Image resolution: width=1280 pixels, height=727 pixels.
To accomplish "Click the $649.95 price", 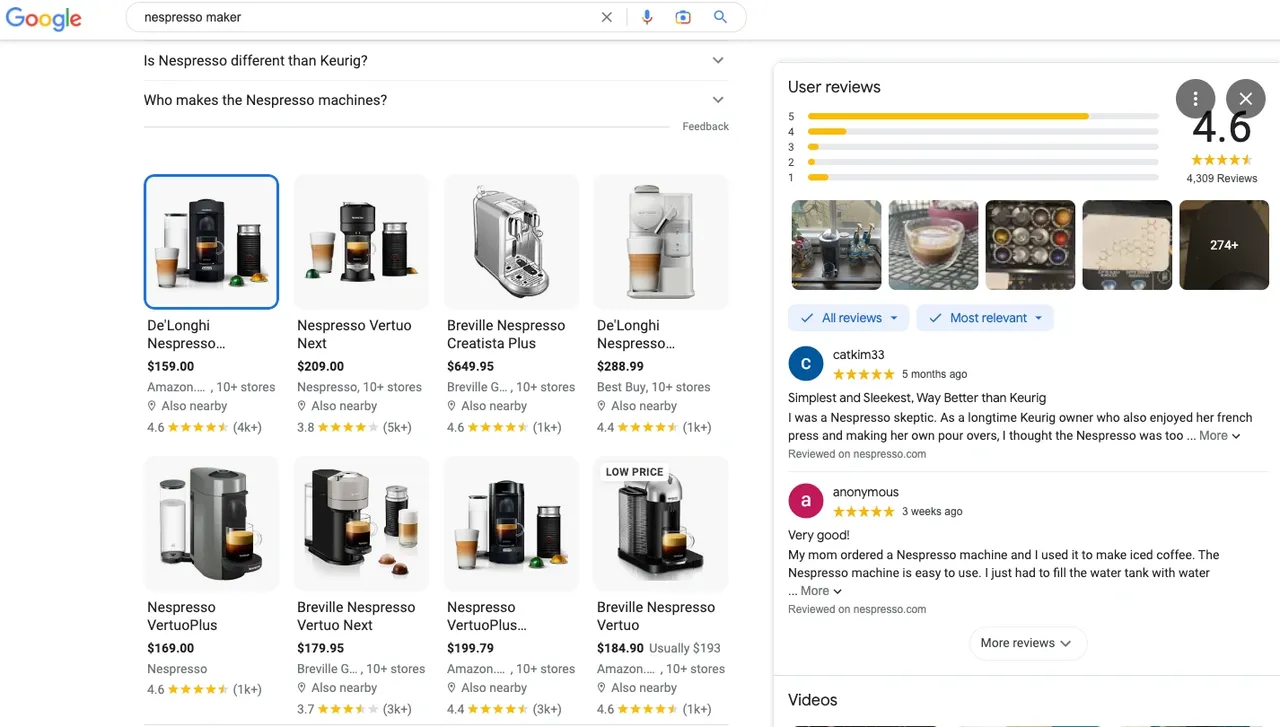I will tap(471, 366).
